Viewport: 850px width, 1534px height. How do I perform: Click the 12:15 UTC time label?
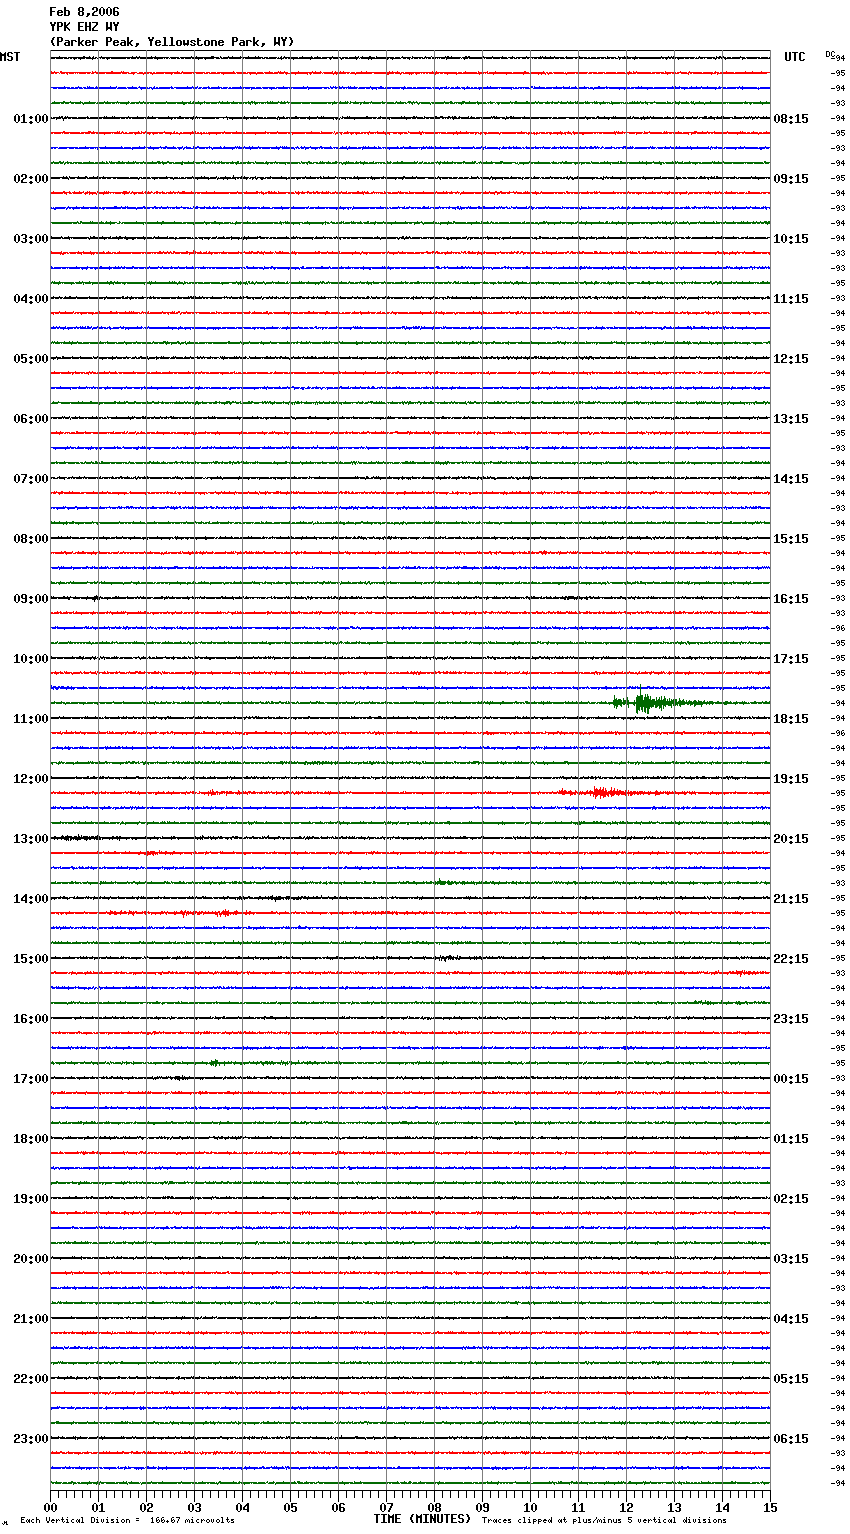click(x=791, y=359)
